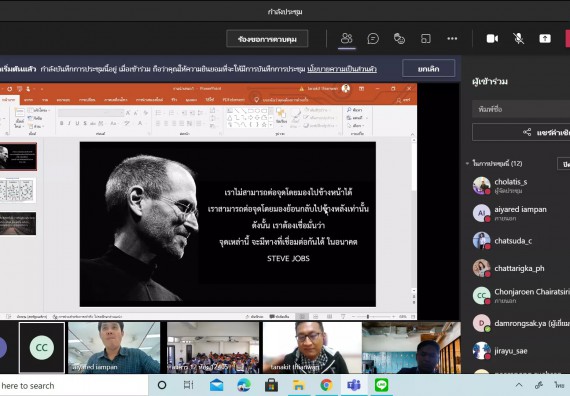This screenshot has width=570, height=396.
Task: Open Microsoft Store from taskbar
Action: point(271,385)
